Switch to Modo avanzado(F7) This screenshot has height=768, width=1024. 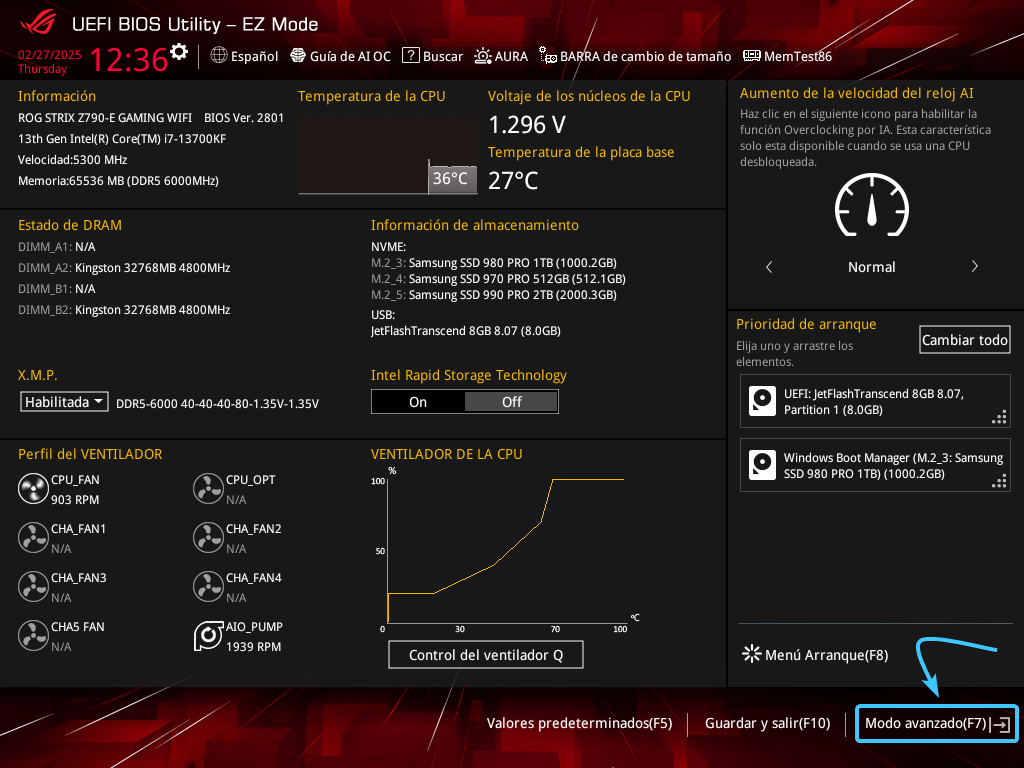click(936, 723)
